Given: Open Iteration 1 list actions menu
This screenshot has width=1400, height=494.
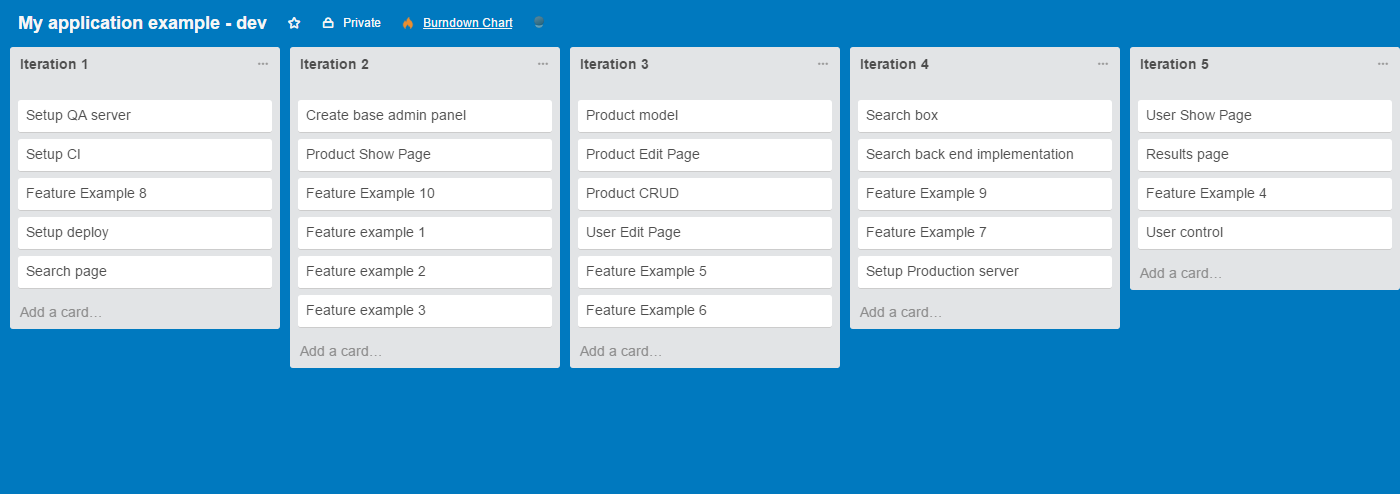Looking at the screenshot, I should pyautogui.click(x=263, y=64).
